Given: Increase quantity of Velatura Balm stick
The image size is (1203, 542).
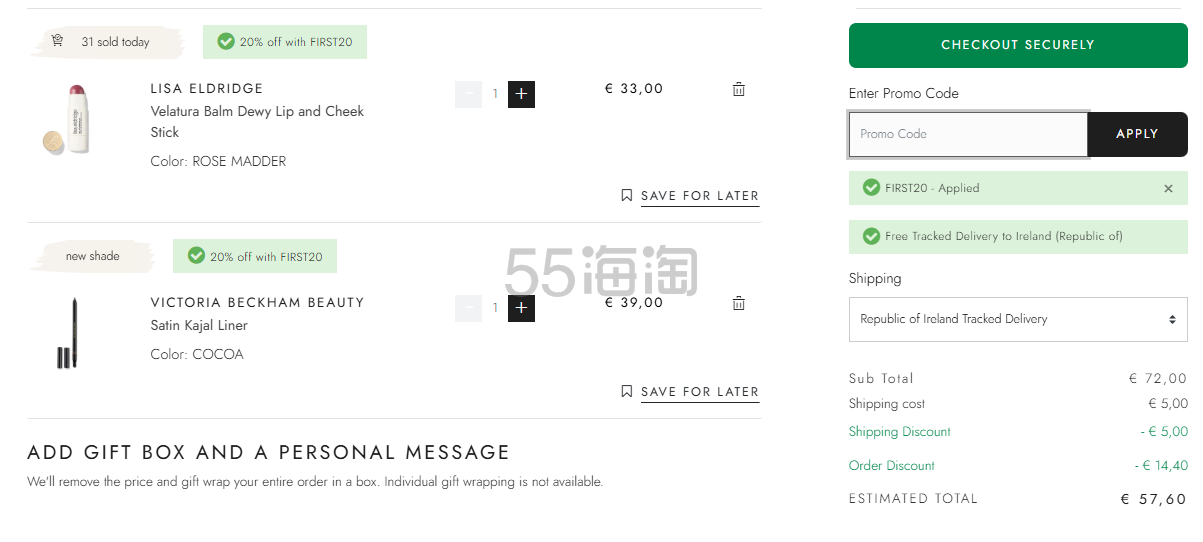Looking at the screenshot, I should 521,95.
